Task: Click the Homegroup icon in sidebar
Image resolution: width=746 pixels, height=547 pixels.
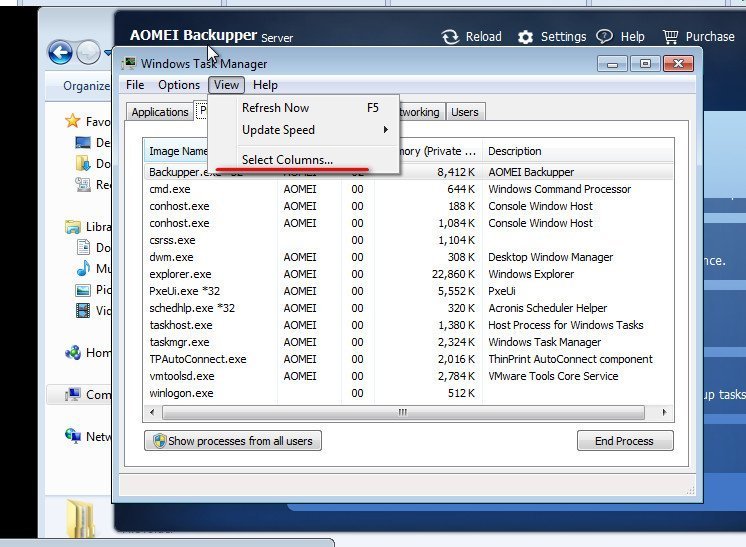Action: click(72, 353)
